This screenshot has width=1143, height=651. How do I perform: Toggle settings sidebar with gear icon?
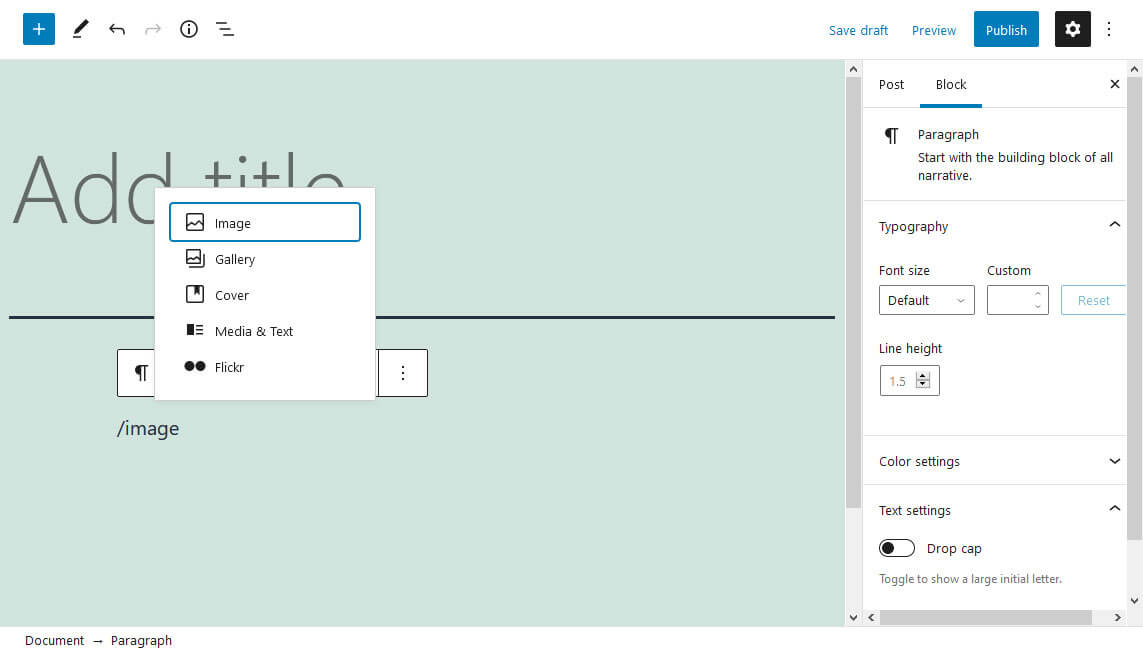1072,29
